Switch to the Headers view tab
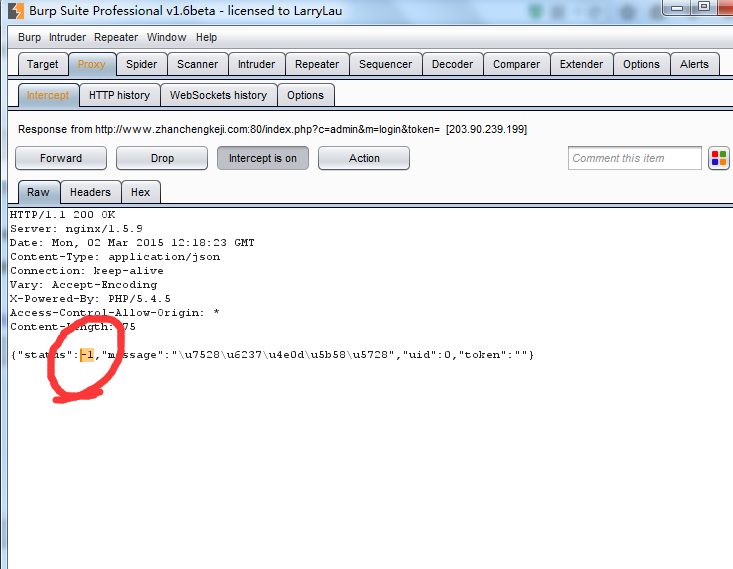This screenshot has height=569, width=733. [91, 192]
